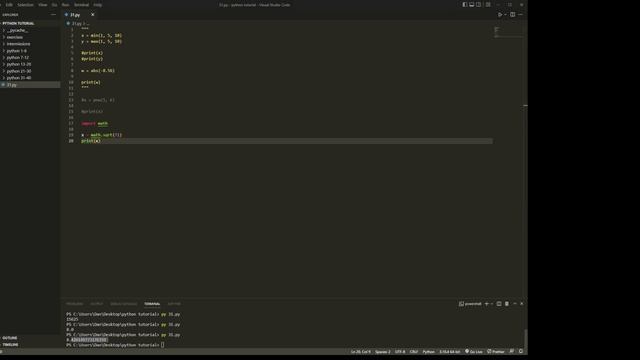This screenshot has width=640, height=360.
Task: Open the Selection menu
Action: click(25, 5)
